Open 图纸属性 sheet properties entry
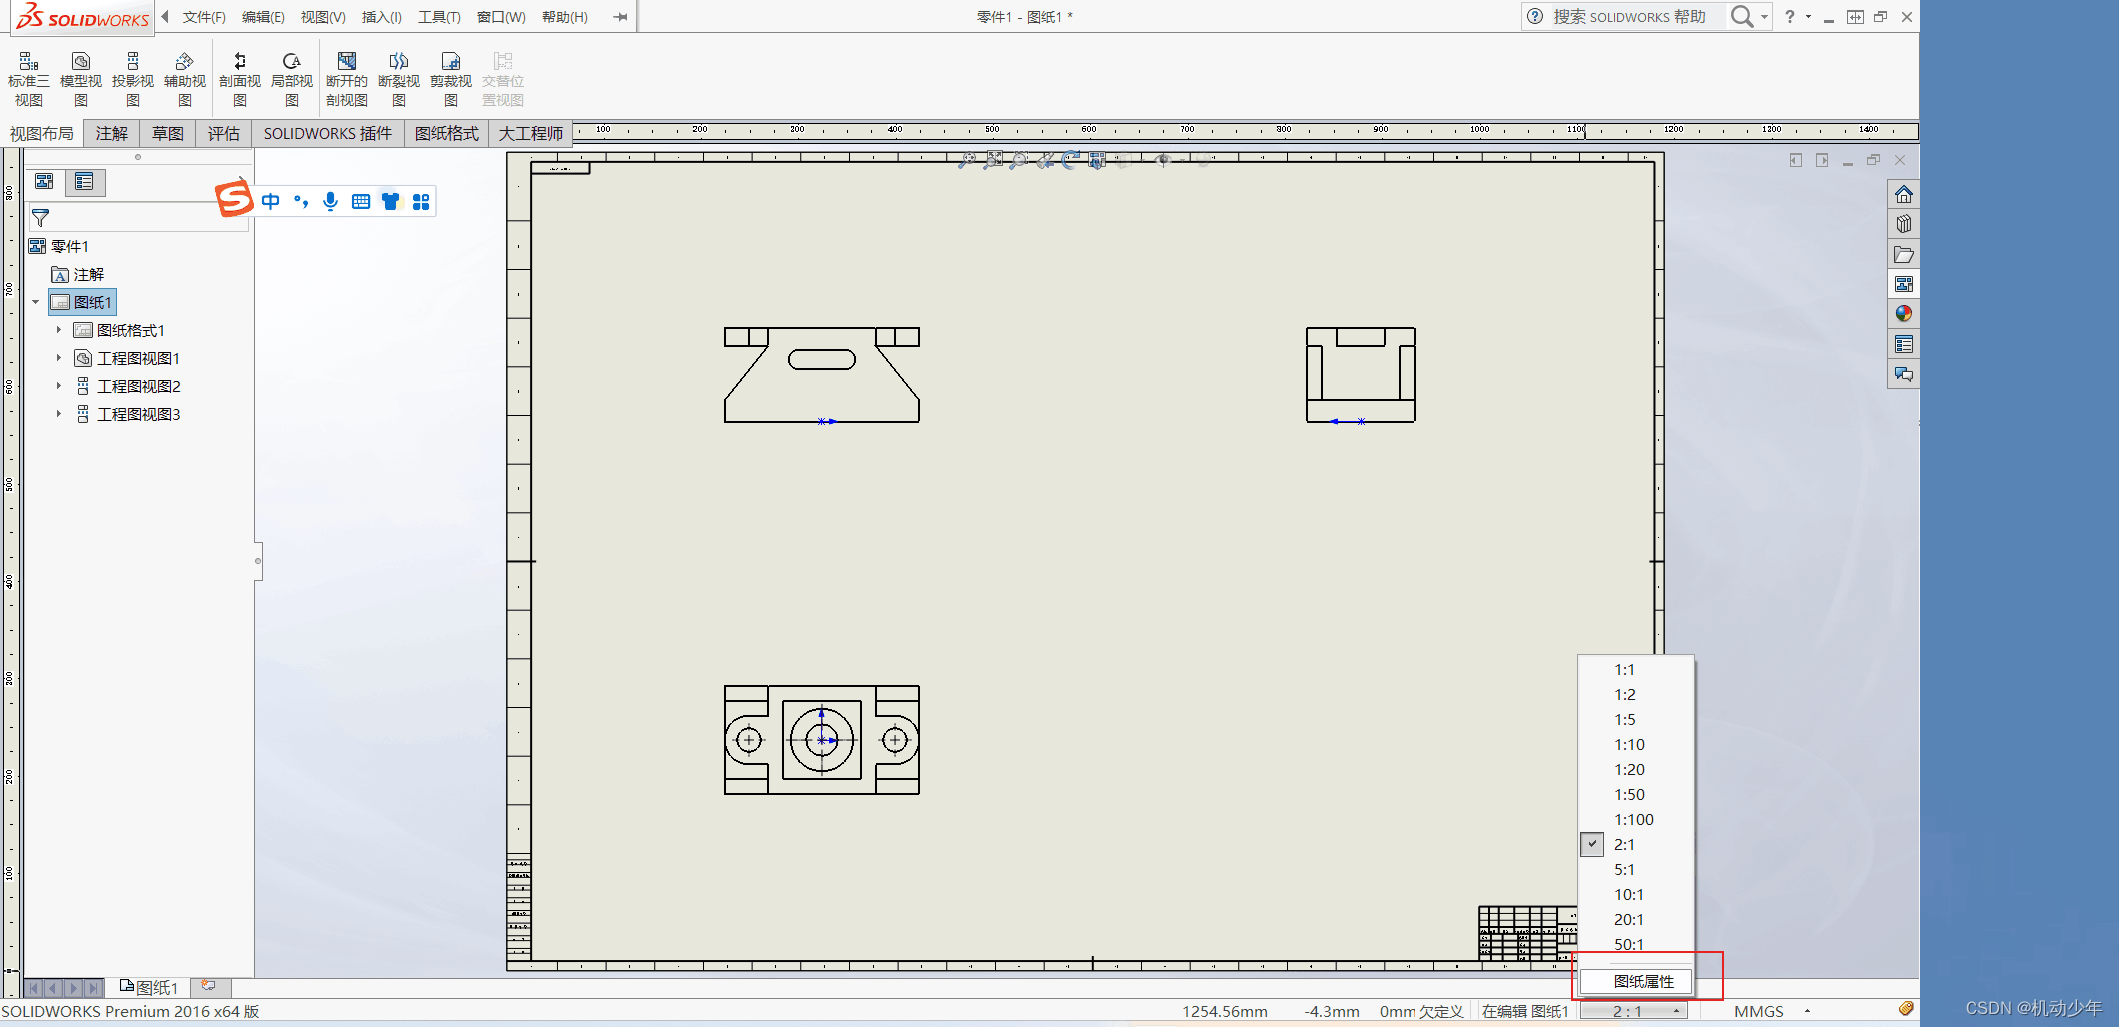The height and width of the screenshot is (1027, 2119). (1636, 982)
